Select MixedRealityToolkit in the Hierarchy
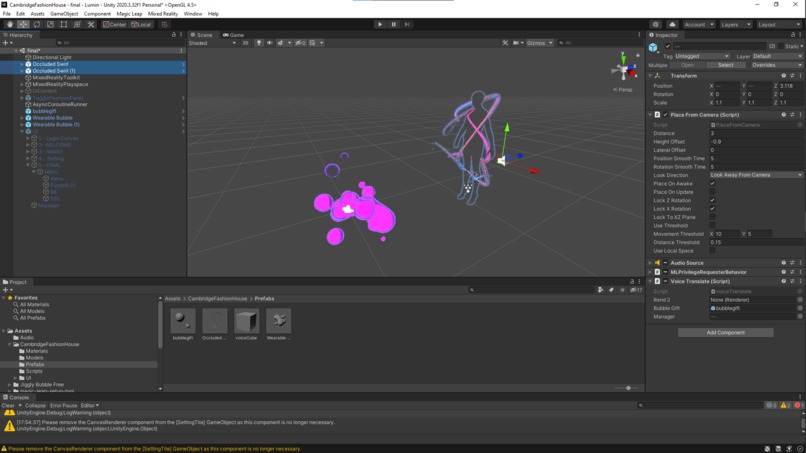The height and width of the screenshot is (453, 806). pos(56,77)
